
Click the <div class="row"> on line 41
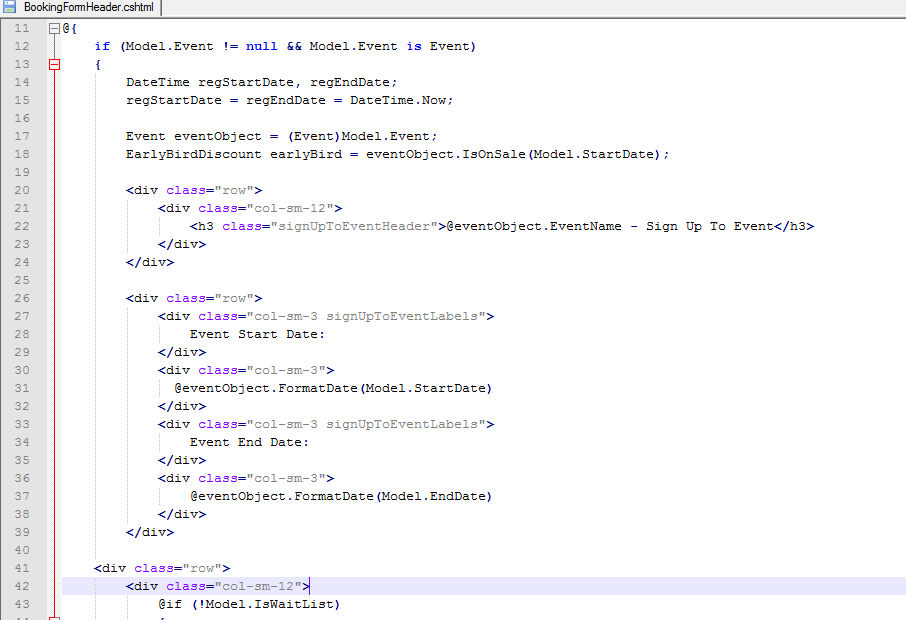click(162, 568)
